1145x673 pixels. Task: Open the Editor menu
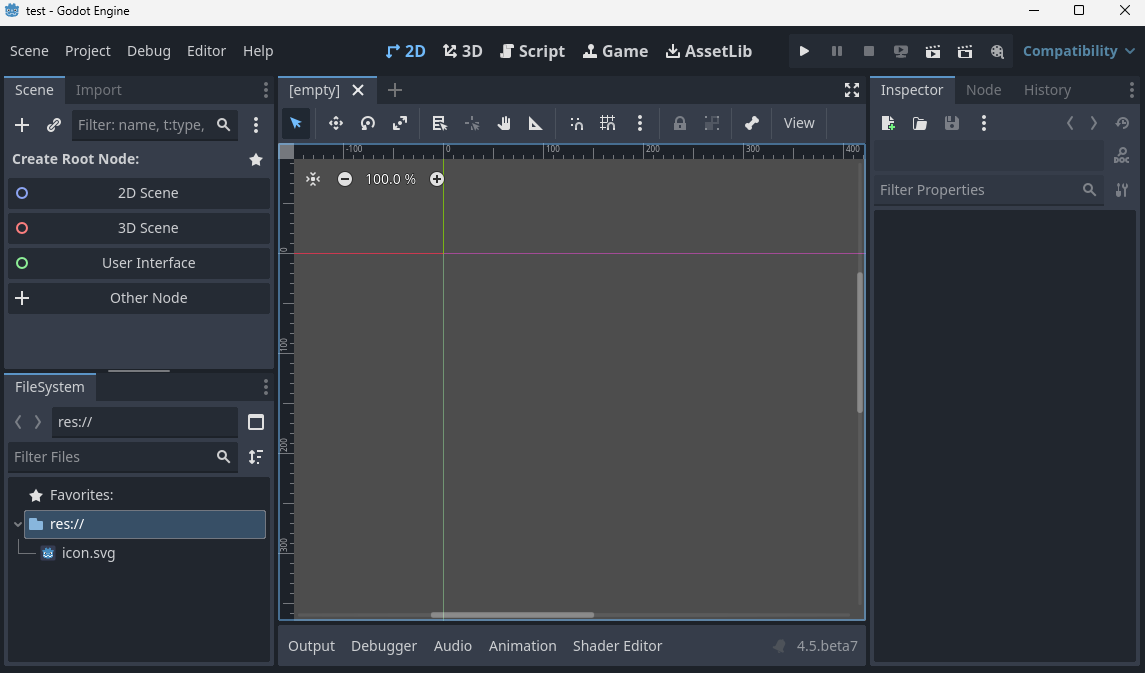pos(206,51)
